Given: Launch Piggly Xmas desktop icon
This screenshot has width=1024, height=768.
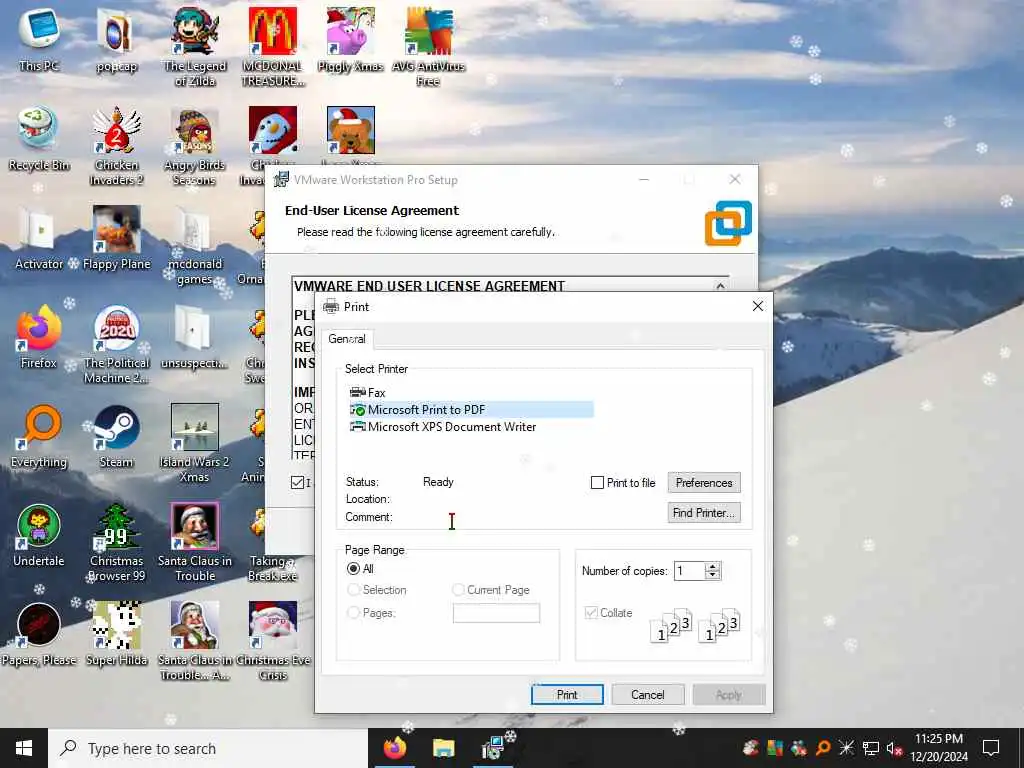Looking at the screenshot, I should tap(351, 39).
